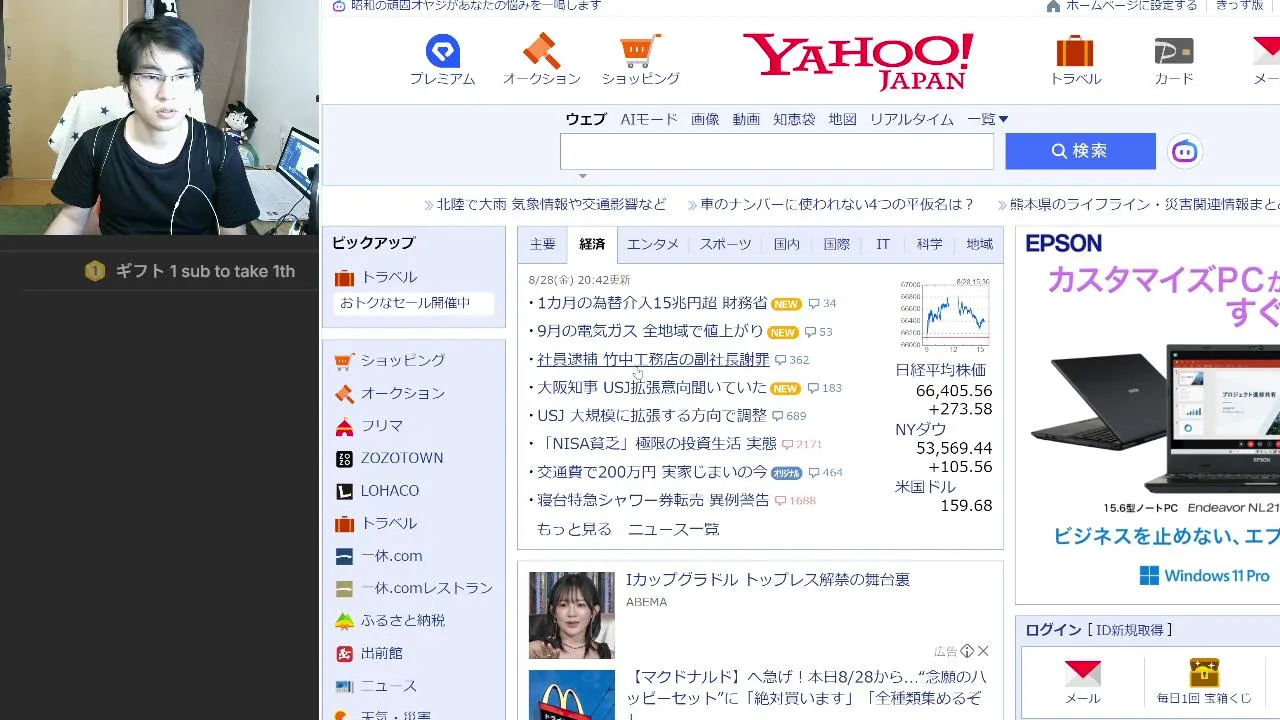Click the トラベル icon in ピックアップ box
The width and height of the screenshot is (1280, 720).
[344, 278]
